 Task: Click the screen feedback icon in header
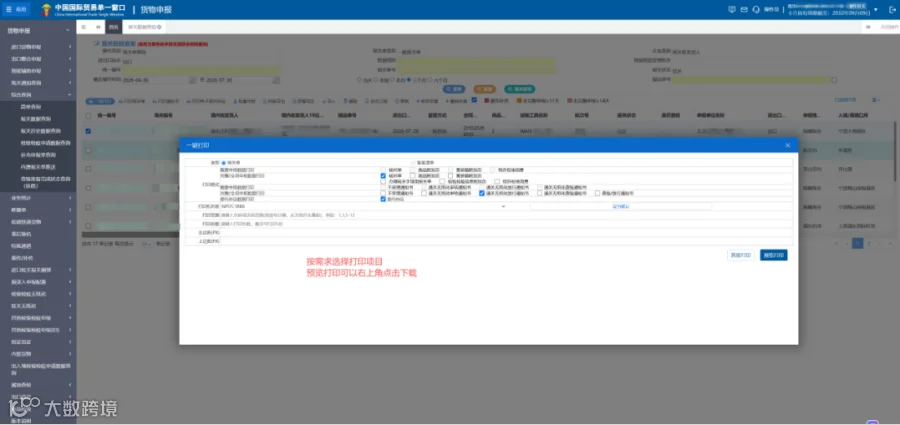coord(732,9)
